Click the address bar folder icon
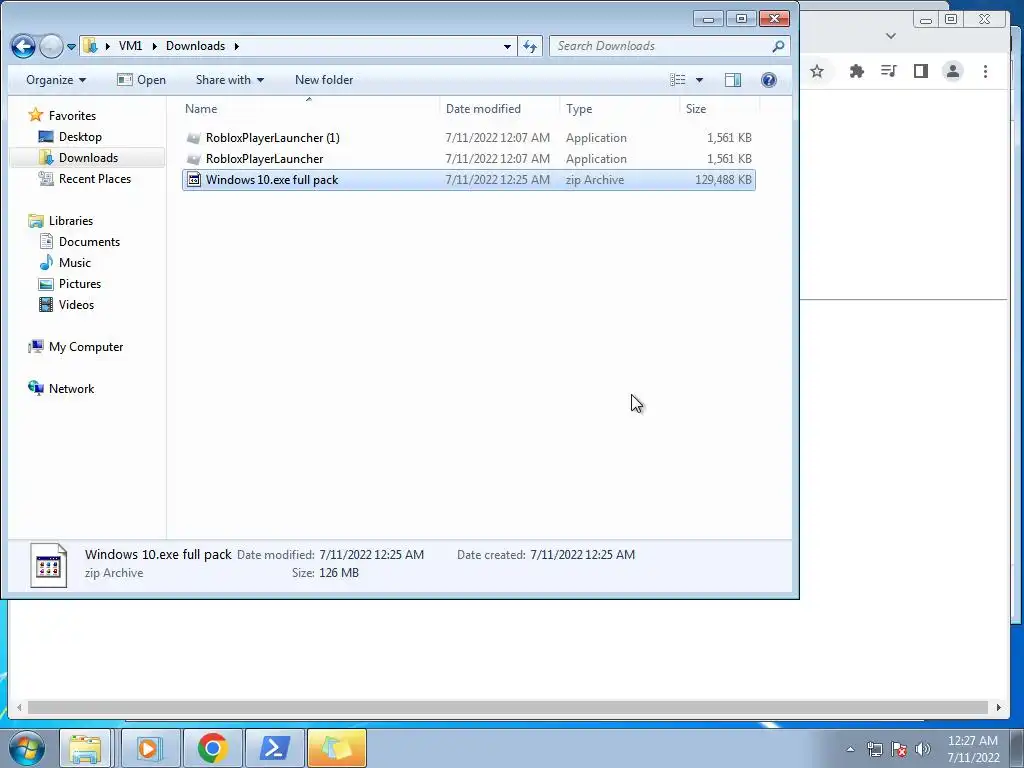 click(x=90, y=46)
